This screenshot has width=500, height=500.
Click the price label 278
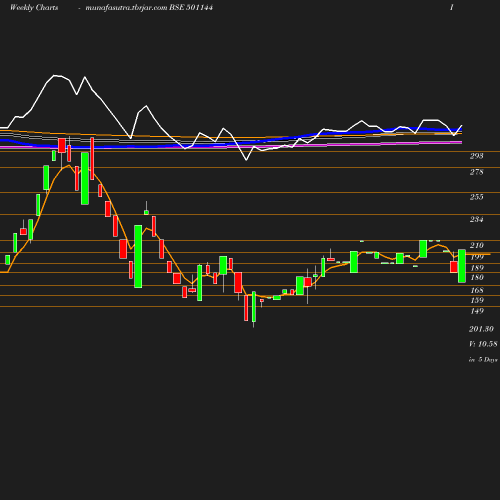pyautogui.click(x=476, y=172)
